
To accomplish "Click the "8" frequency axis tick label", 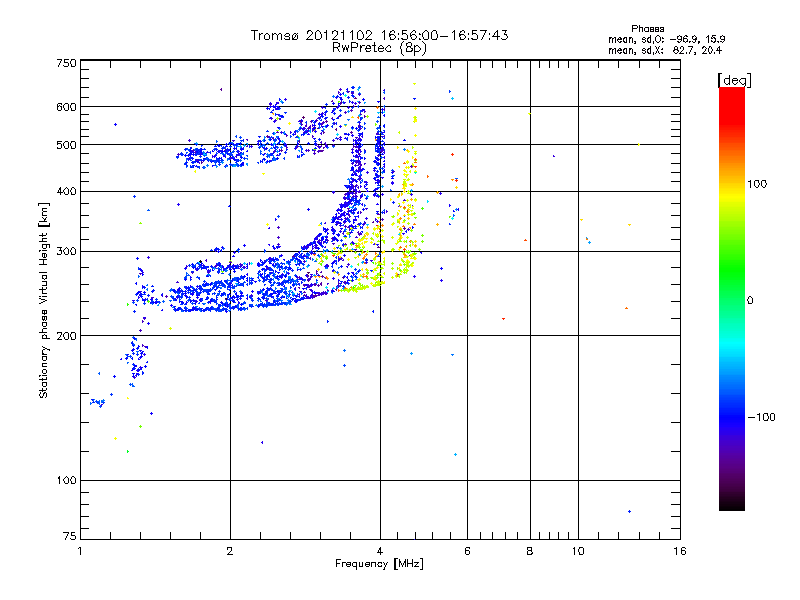I will click(x=530, y=551).
